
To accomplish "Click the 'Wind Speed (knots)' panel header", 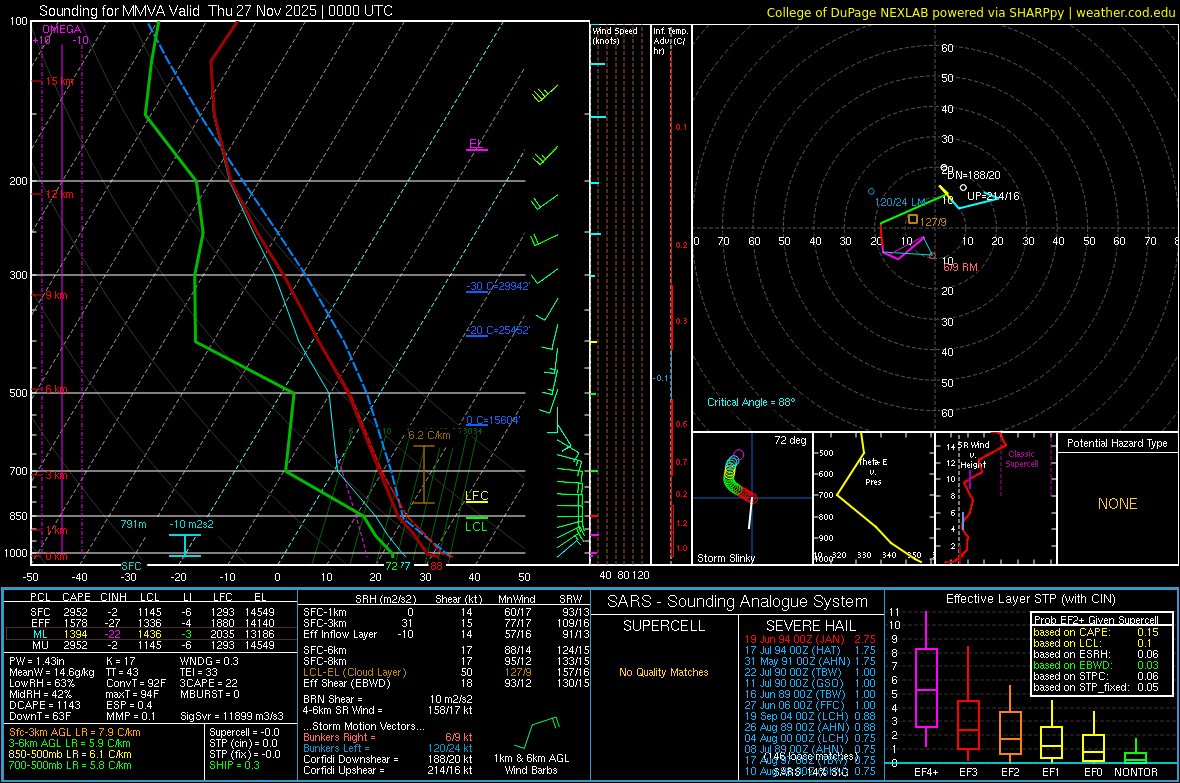I will 614,35.
